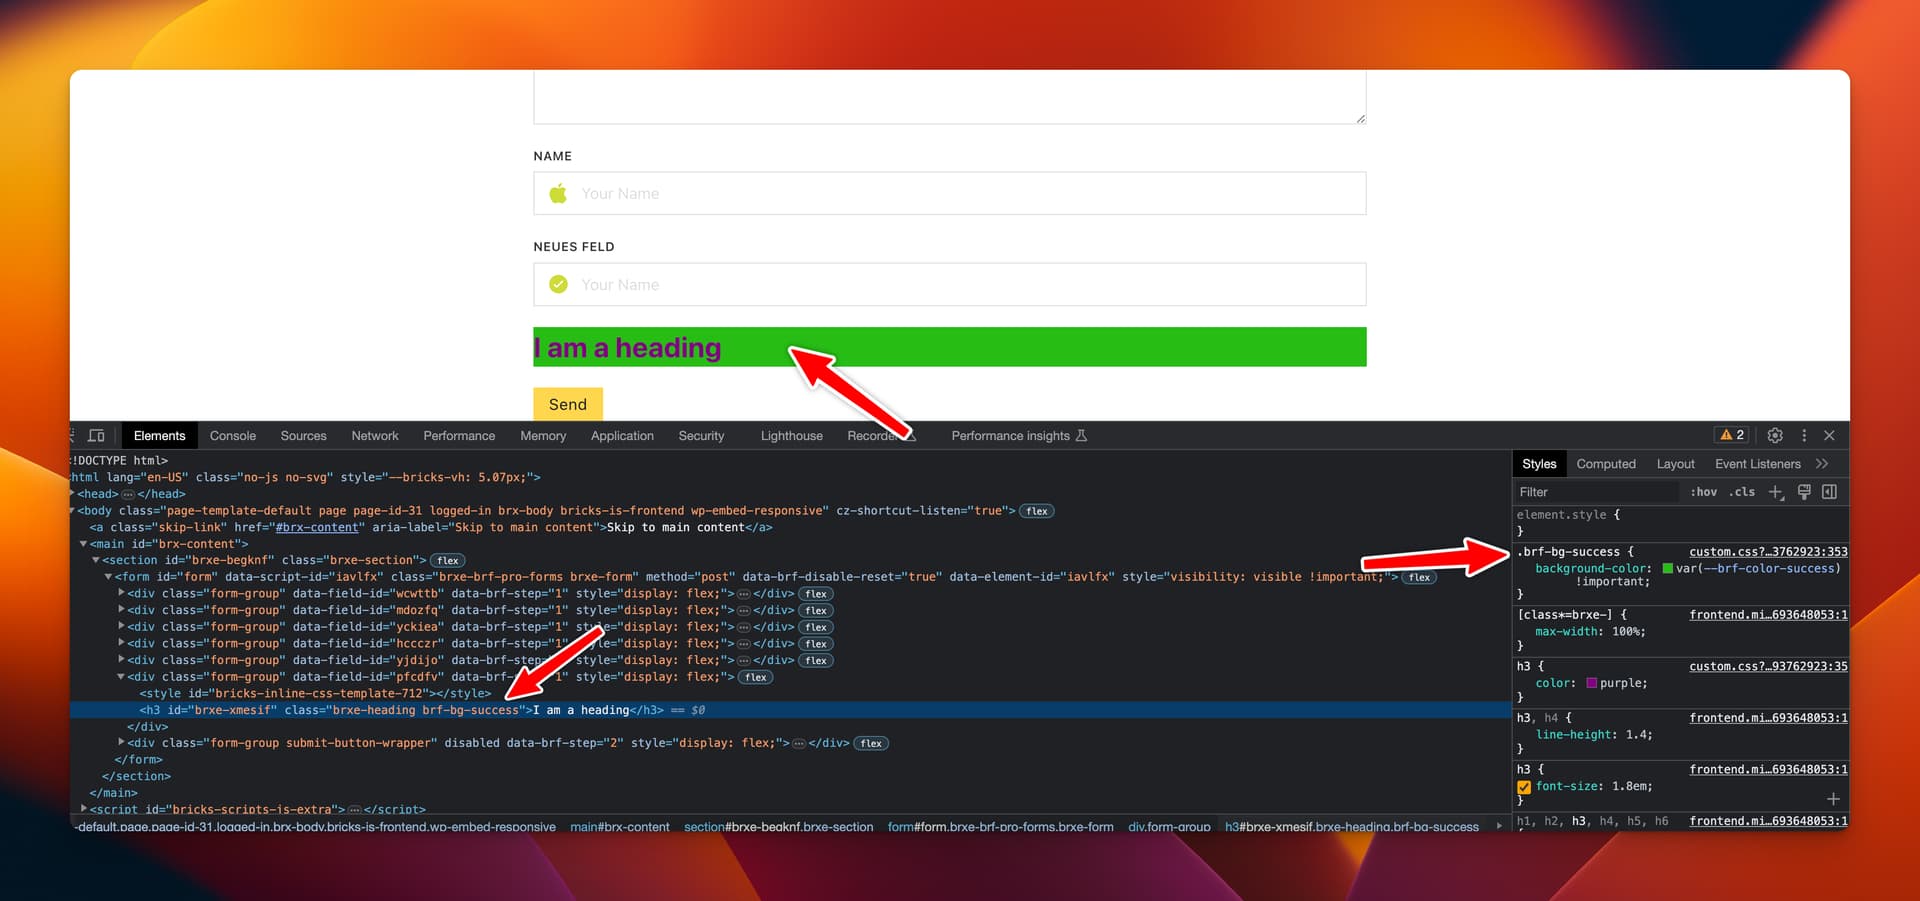1920x901 pixels.
Task: Switch to the Computed styles tab
Action: [1606, 464]
